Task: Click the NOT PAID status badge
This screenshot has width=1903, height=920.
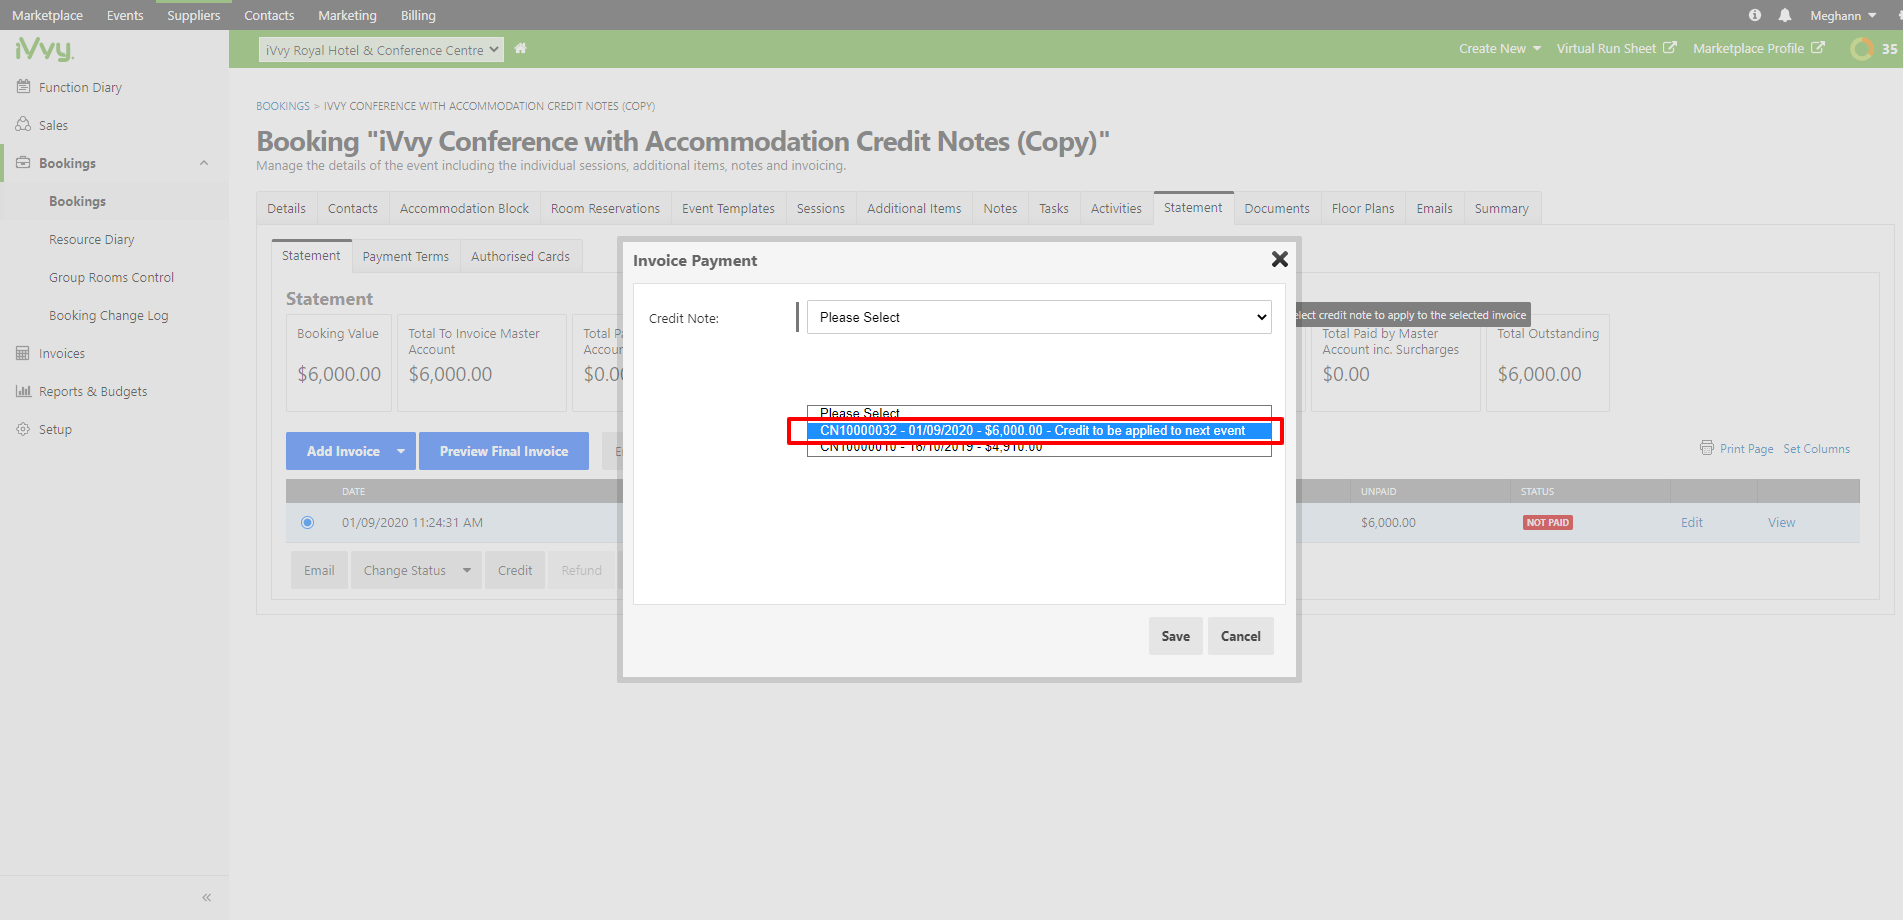Action: click(x=1547, y=522)
